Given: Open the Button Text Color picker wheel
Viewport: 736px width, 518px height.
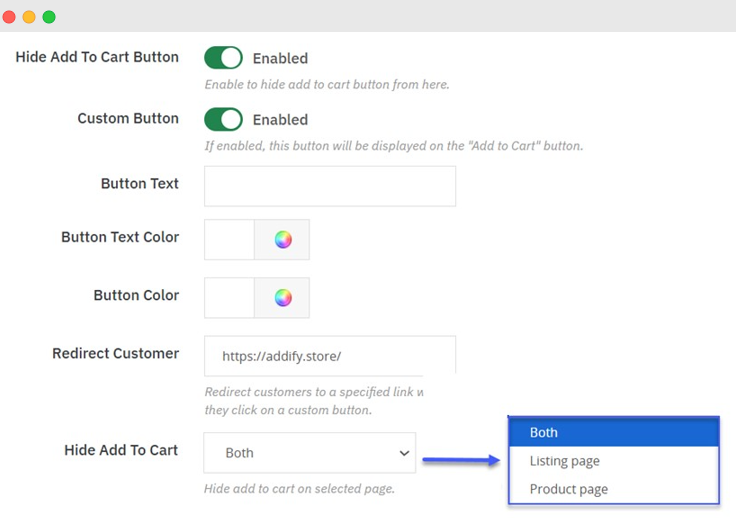Looking at the screenshot, I should coord(283,240).
